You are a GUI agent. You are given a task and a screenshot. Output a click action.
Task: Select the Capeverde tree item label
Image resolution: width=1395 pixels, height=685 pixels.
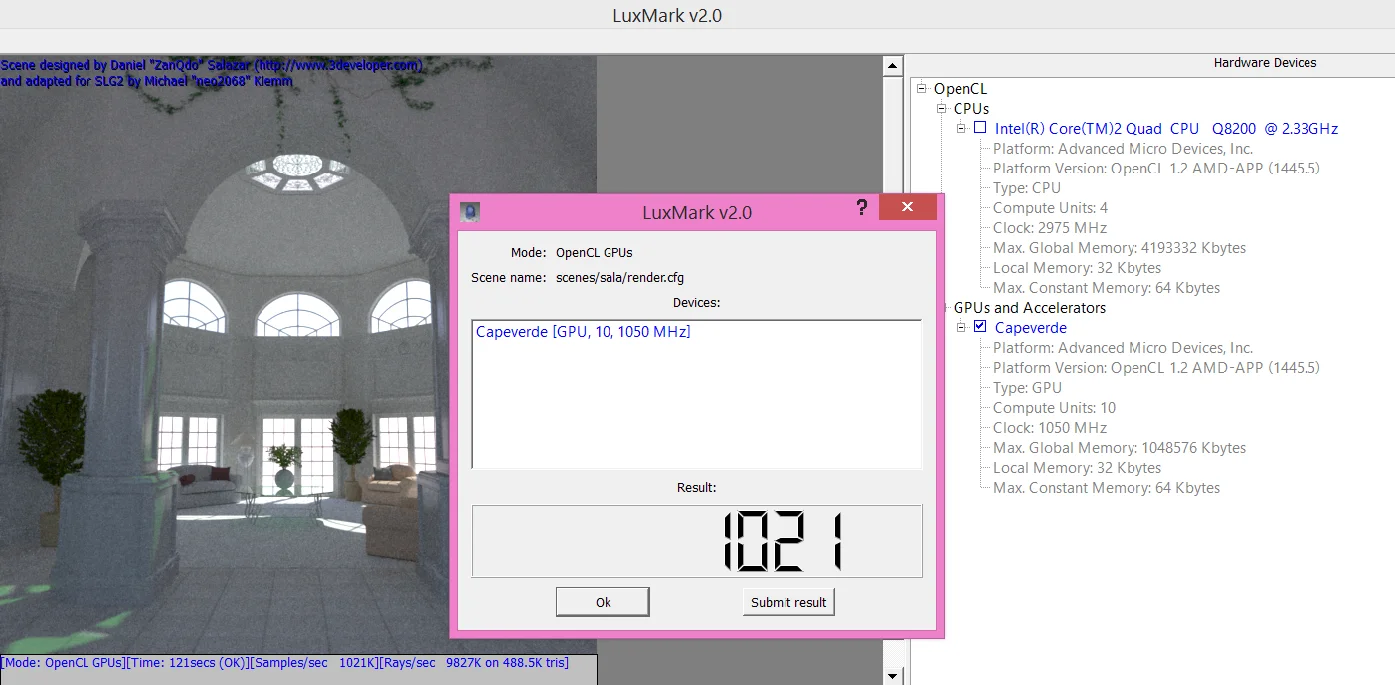pos(1031,328)
